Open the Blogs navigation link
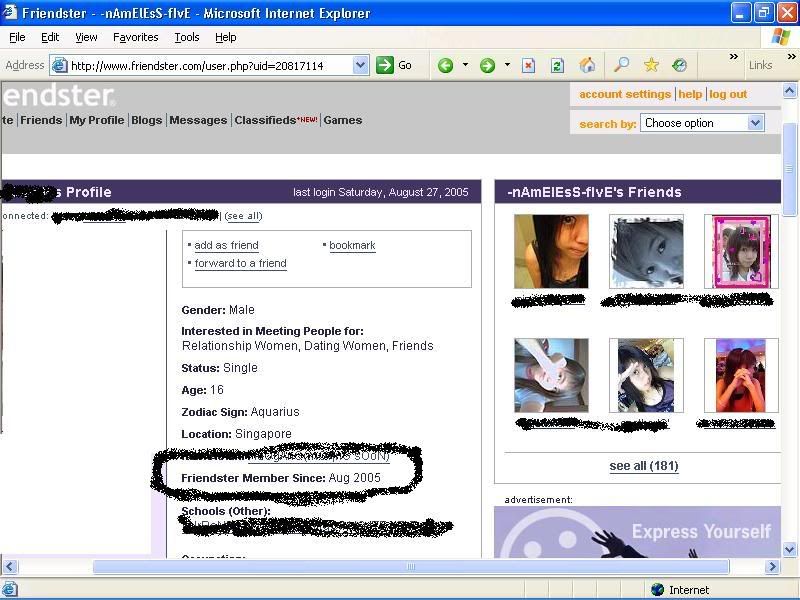 tap(146, 120)
